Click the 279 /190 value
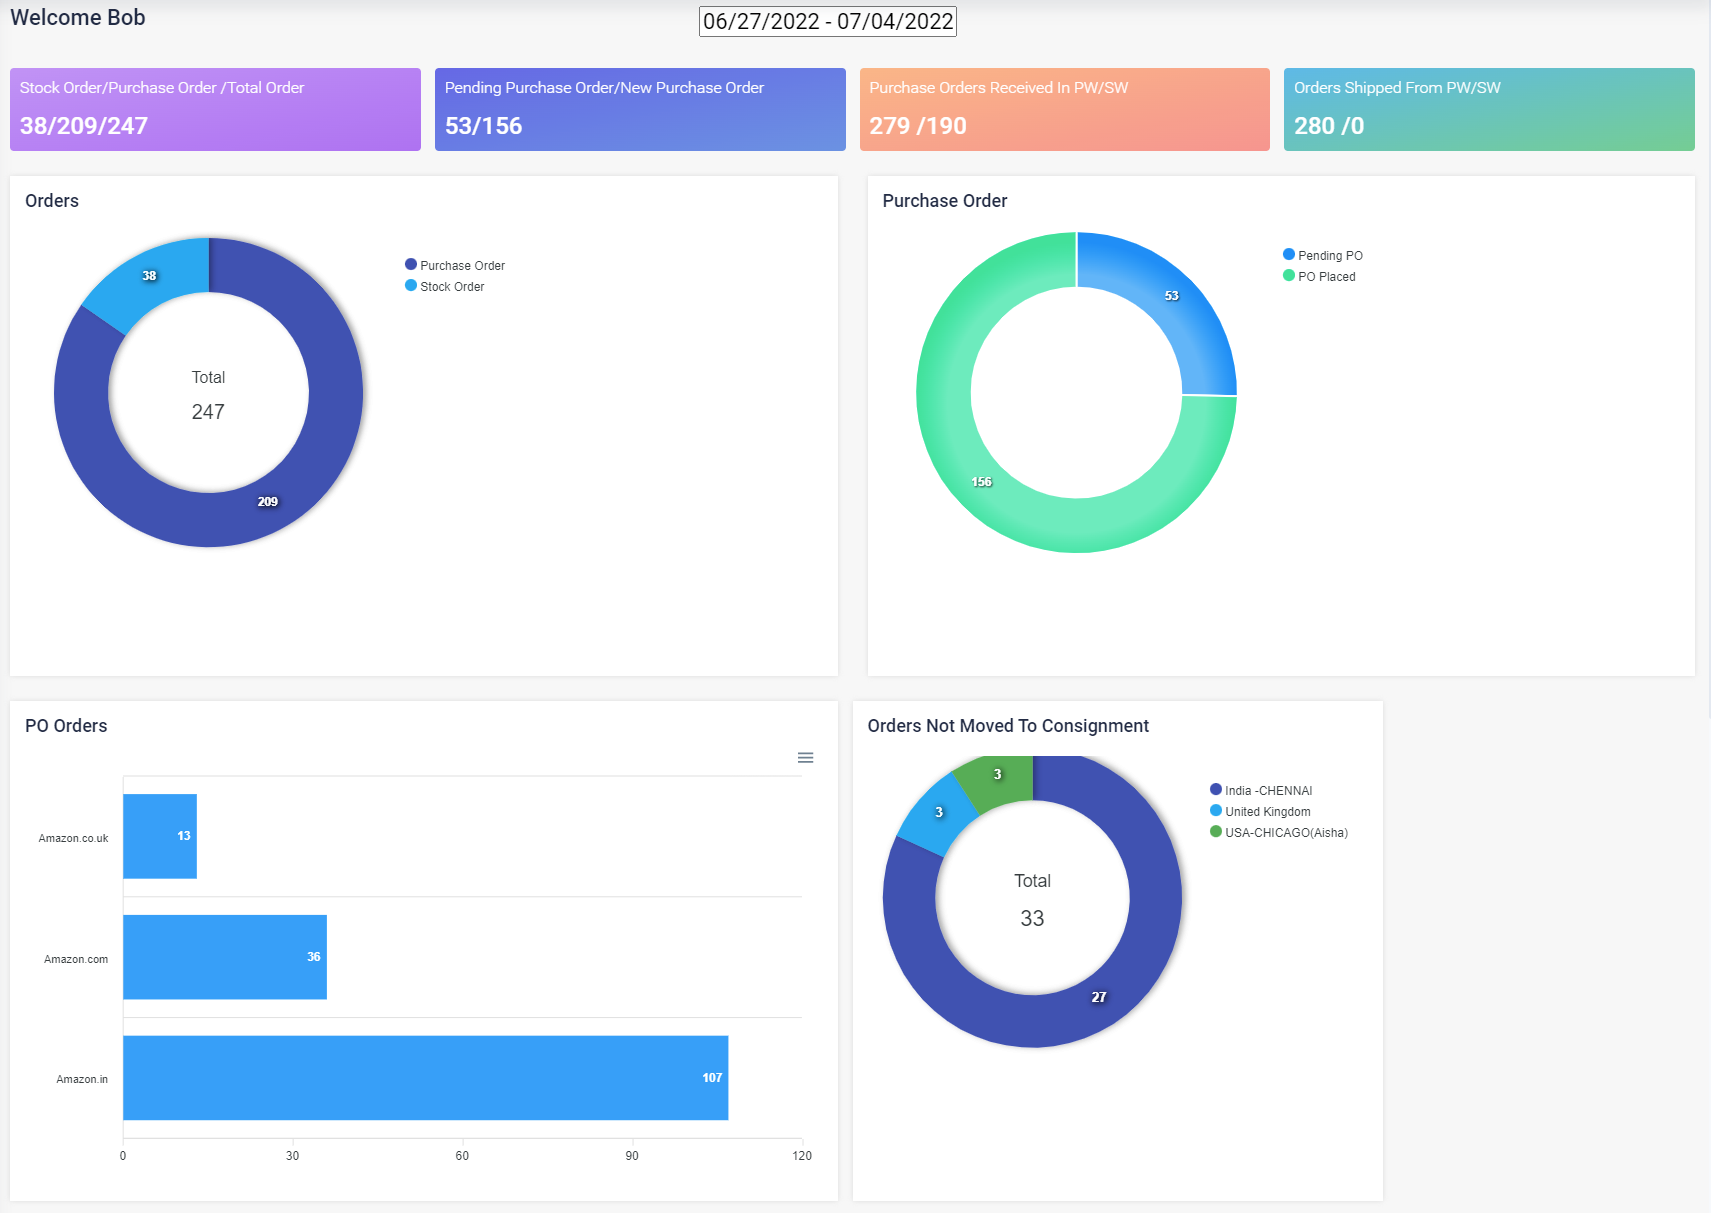The height and width of the screenshot is (1213, 1711). (918, 126)
